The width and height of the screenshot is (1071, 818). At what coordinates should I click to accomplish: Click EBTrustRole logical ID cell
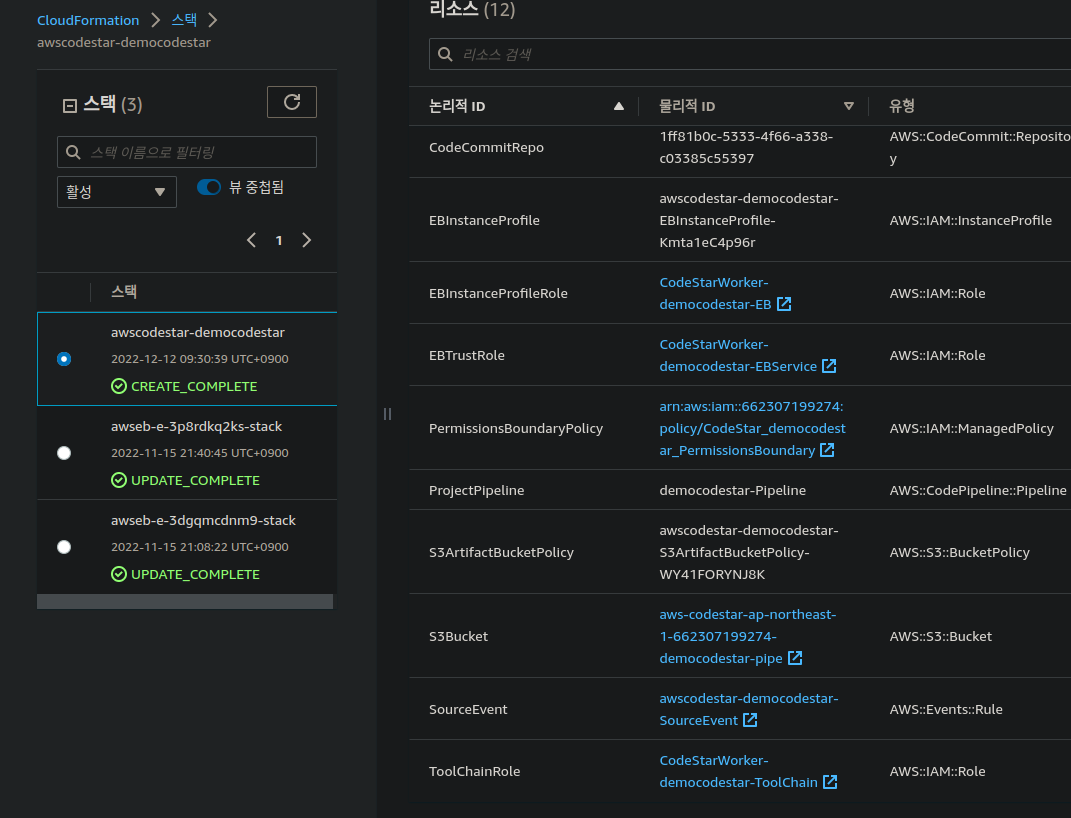(x=467, y=356)
